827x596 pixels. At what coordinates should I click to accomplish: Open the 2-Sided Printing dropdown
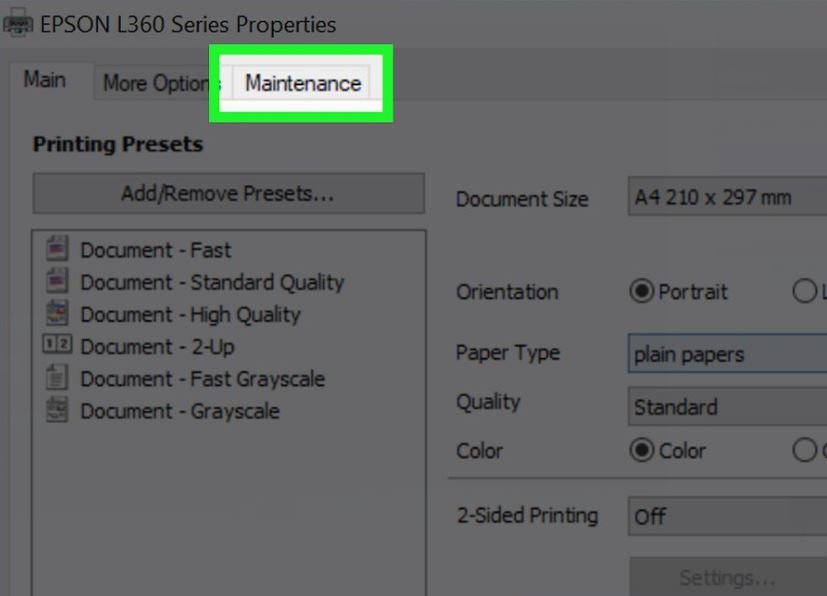[727, 516]
